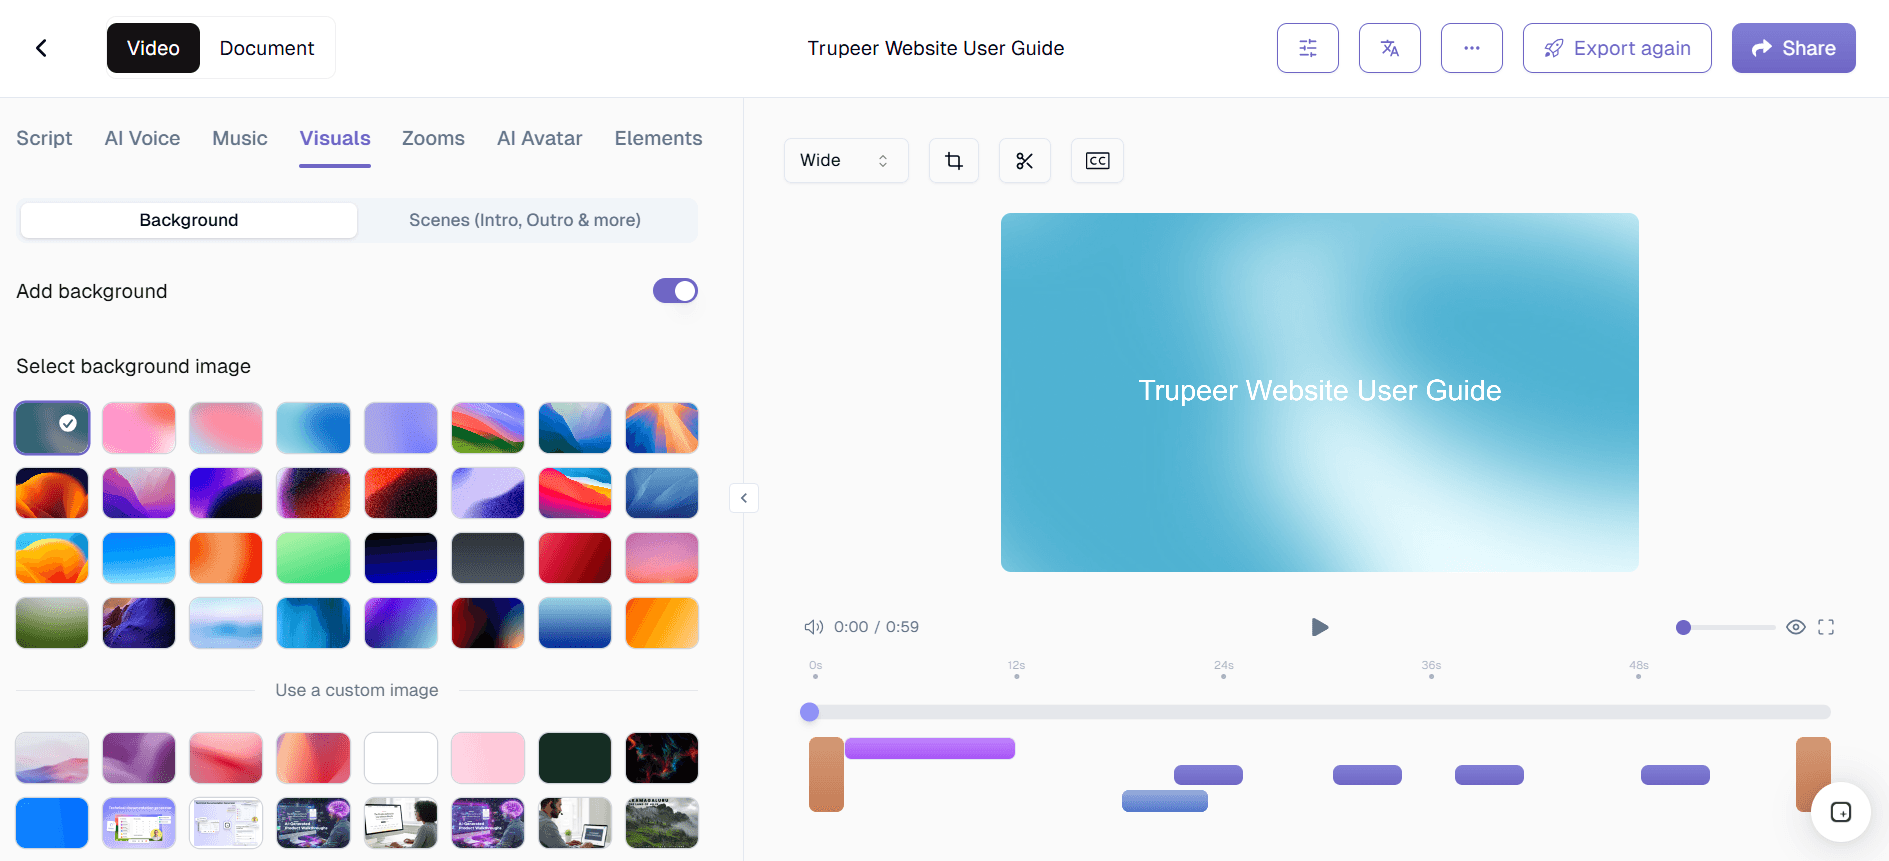Select the scissors trim tool
The width and height of the screenshot is (1889, 861).
[x=1025, y=161]
